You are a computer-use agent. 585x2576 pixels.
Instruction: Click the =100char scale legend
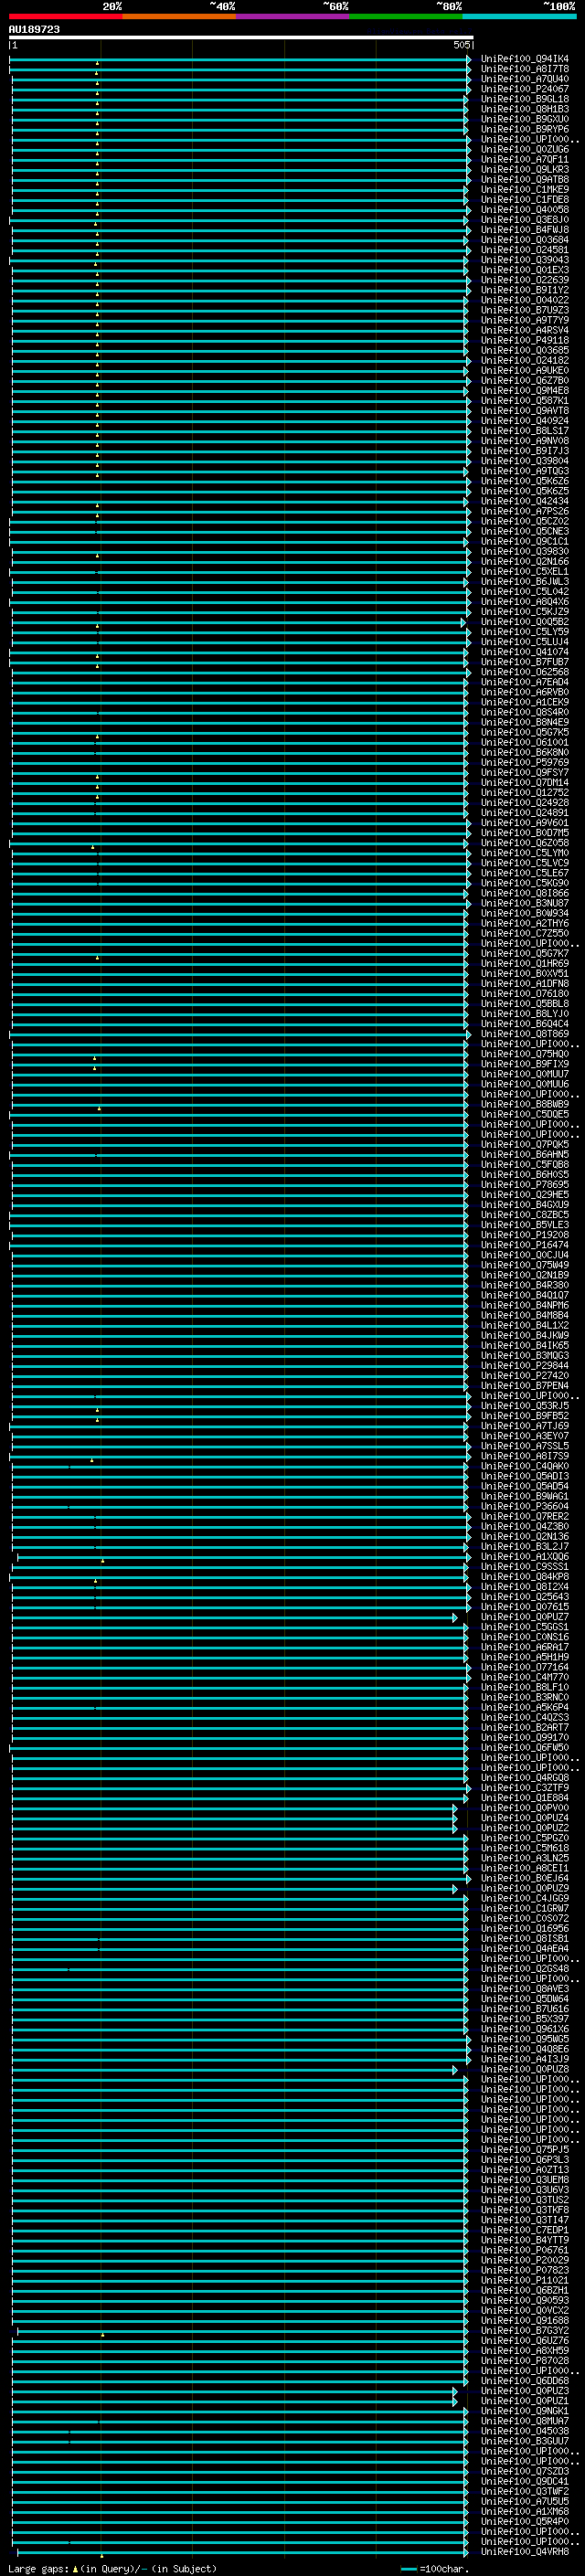(x=434, y=2569)
